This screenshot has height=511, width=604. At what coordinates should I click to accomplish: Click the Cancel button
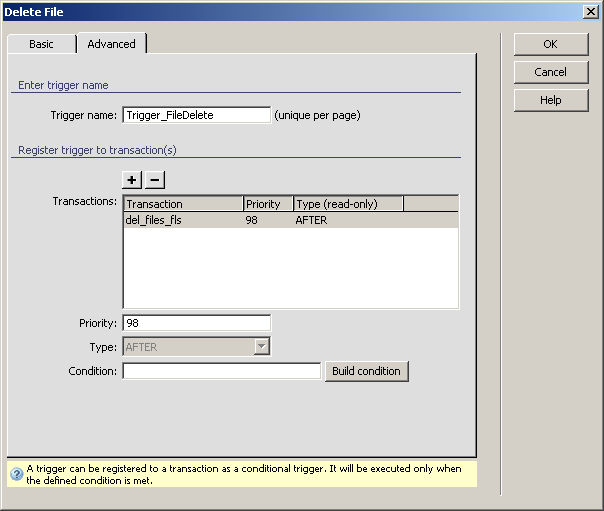point(550,72)
